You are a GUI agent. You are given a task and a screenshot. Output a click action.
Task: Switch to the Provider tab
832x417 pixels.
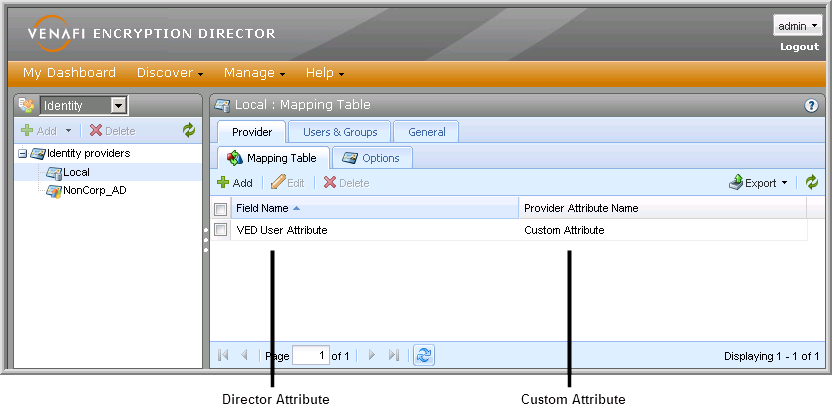coord(252,132)
